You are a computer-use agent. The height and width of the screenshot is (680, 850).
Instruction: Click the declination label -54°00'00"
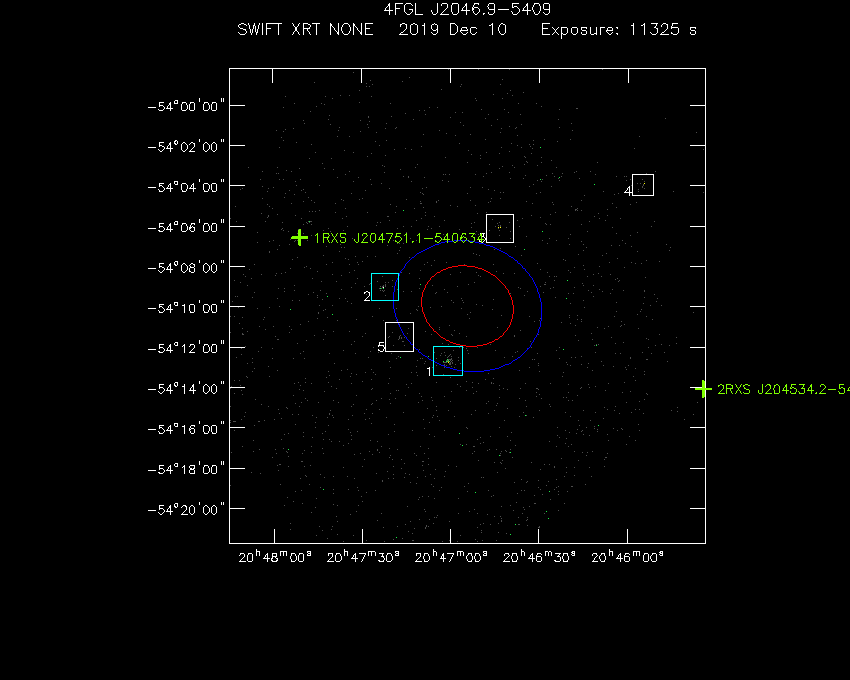(x=186, y=106)
